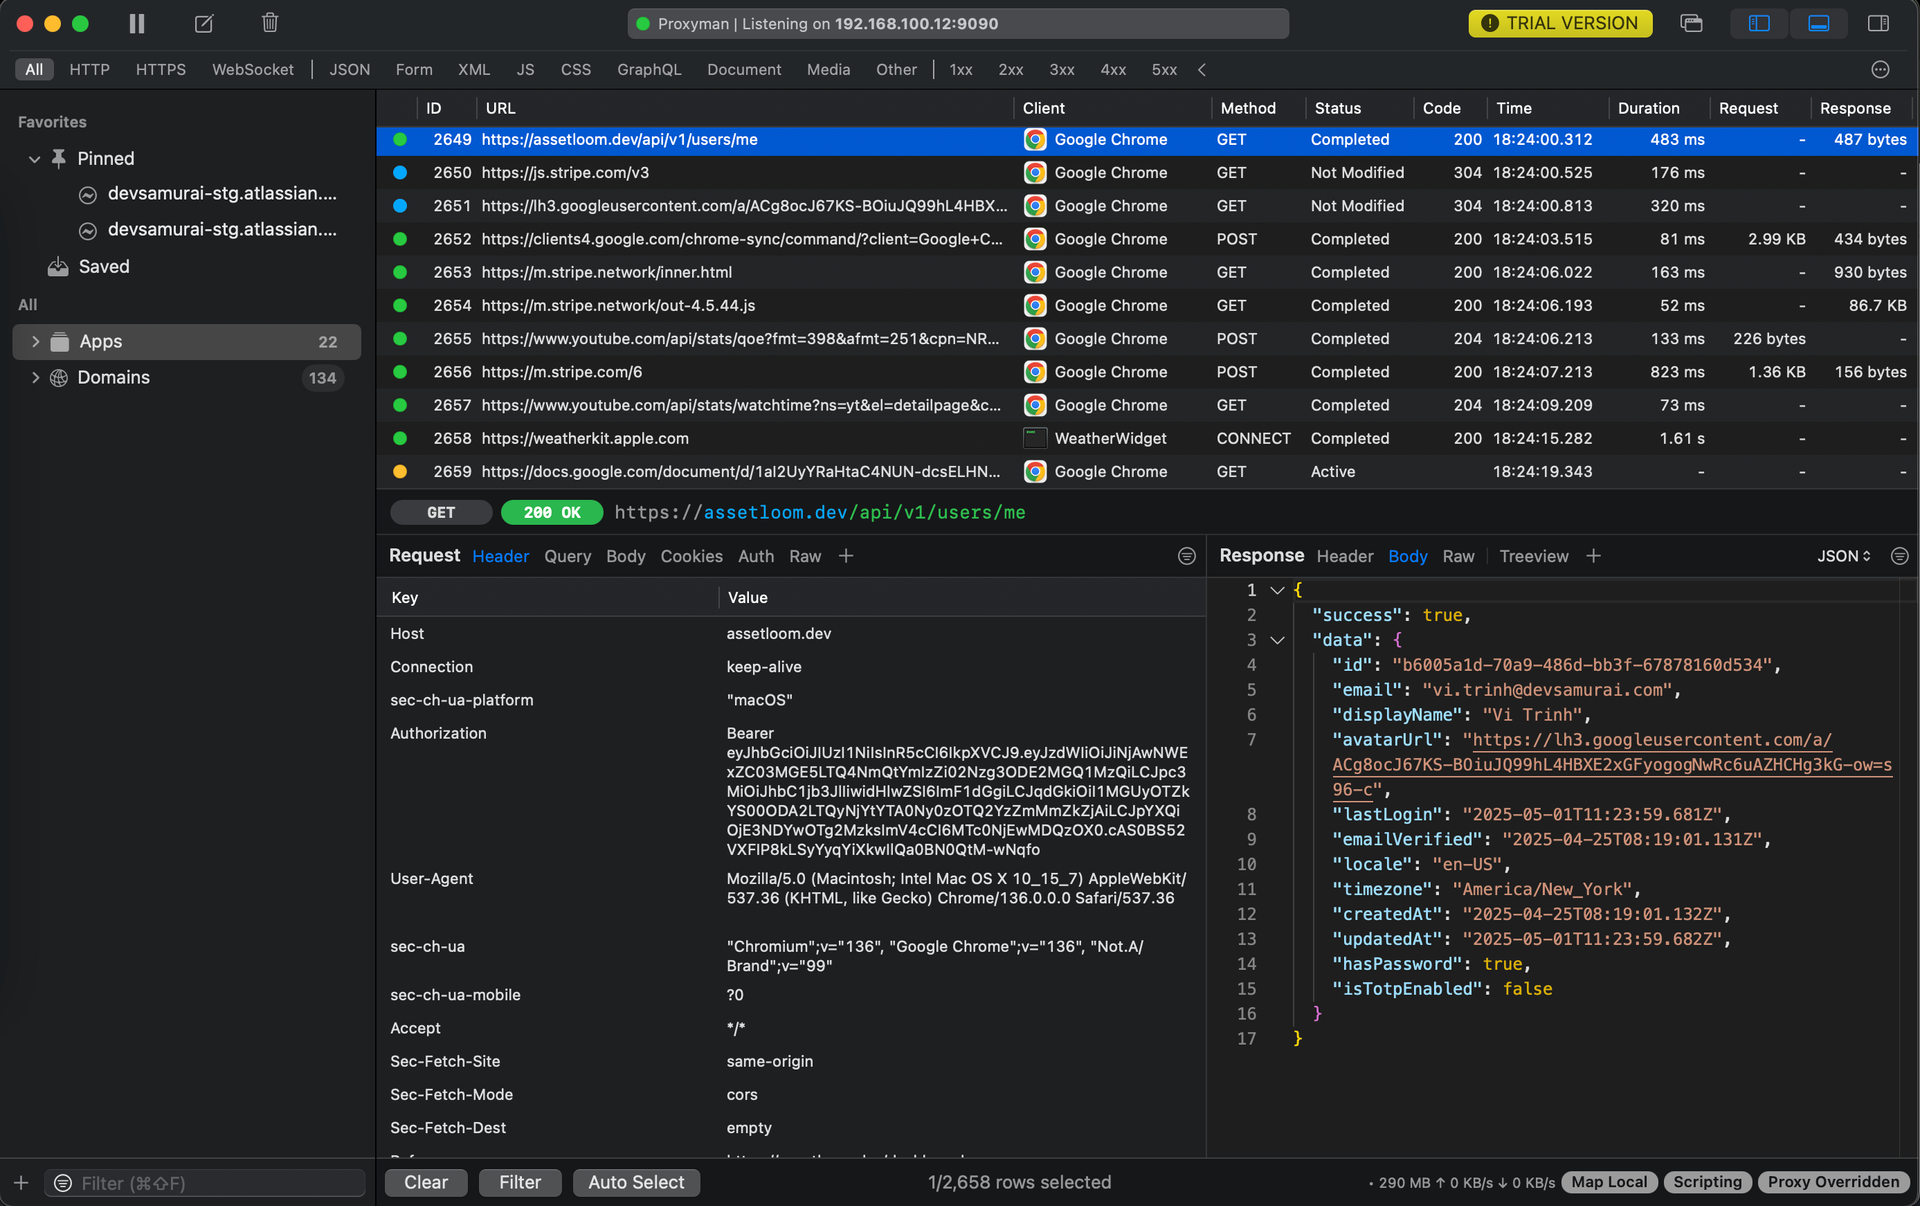
Task: Filter by 4xx status codes
Action: 1113,69
